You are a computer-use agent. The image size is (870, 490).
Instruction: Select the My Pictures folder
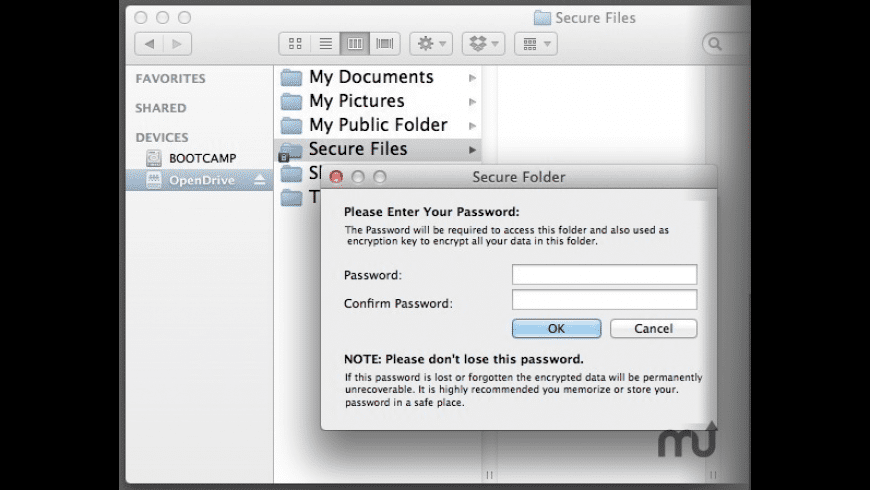pos(356,101)
